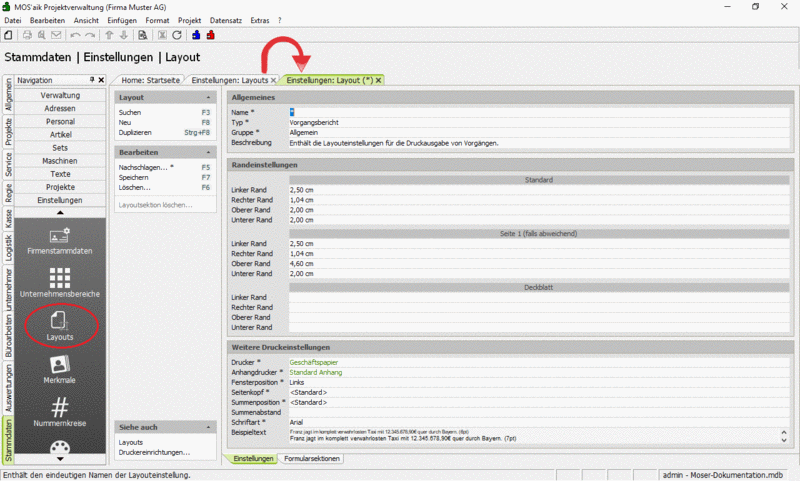Viewport: 800px width, 481px height.
Task: Click Verwaltung navigation button
Action: pyautogui.click(x=60, y=95)
